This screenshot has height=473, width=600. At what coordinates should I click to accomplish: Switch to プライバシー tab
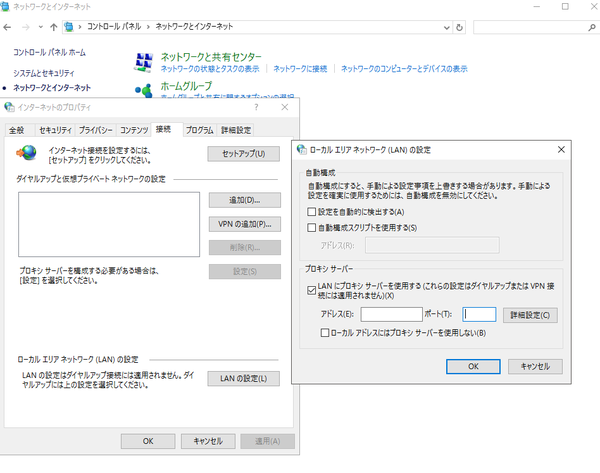click(x=96, y=130)
